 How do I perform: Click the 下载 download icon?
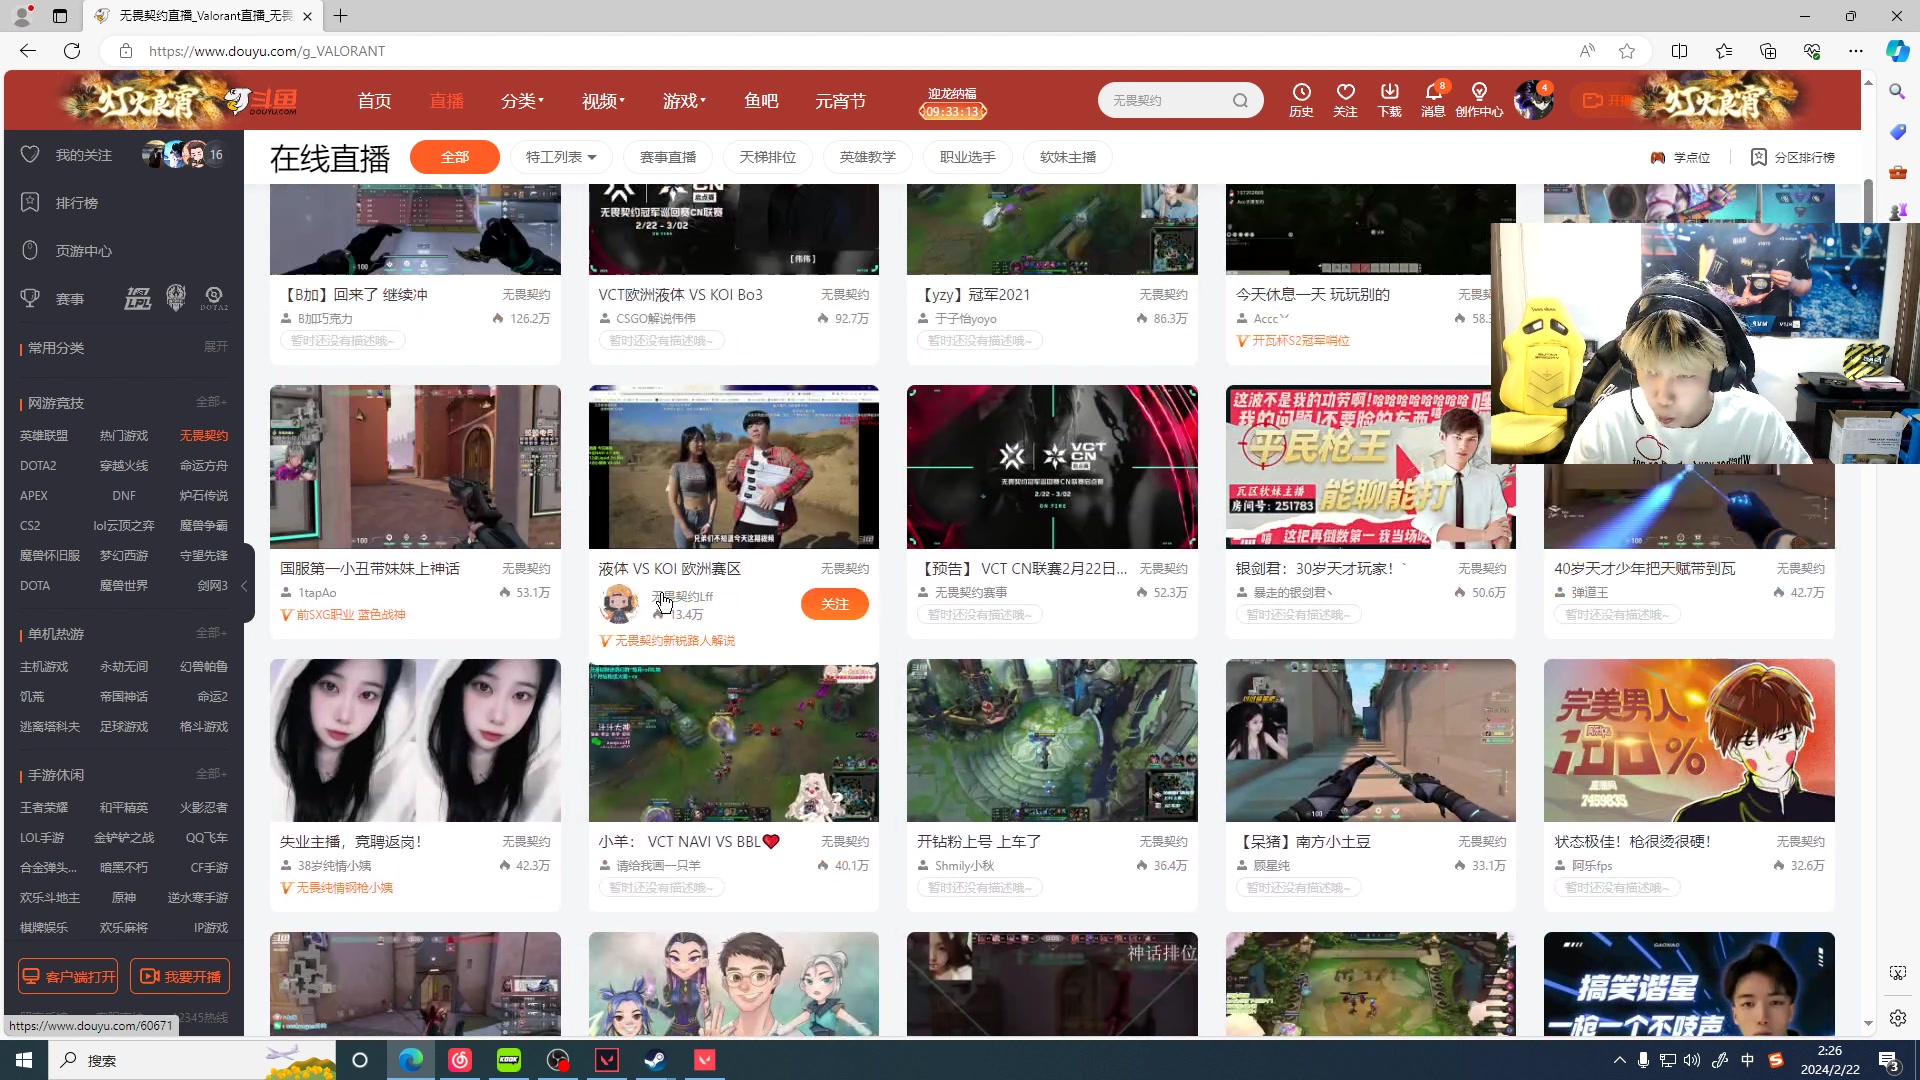point(1388,100)
